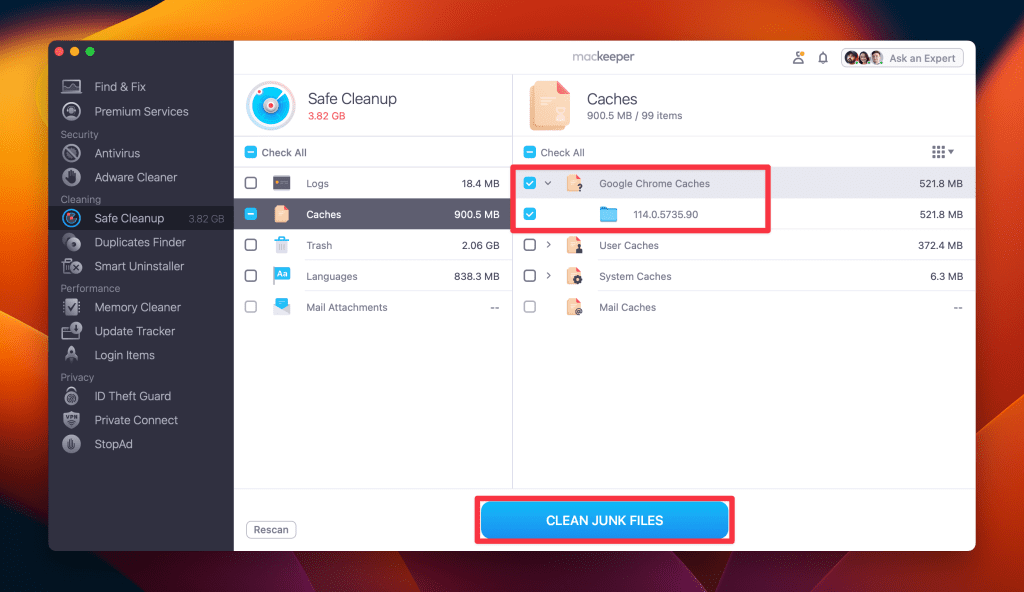
Task: Open the account profile icon
Action: coord(798,58)
